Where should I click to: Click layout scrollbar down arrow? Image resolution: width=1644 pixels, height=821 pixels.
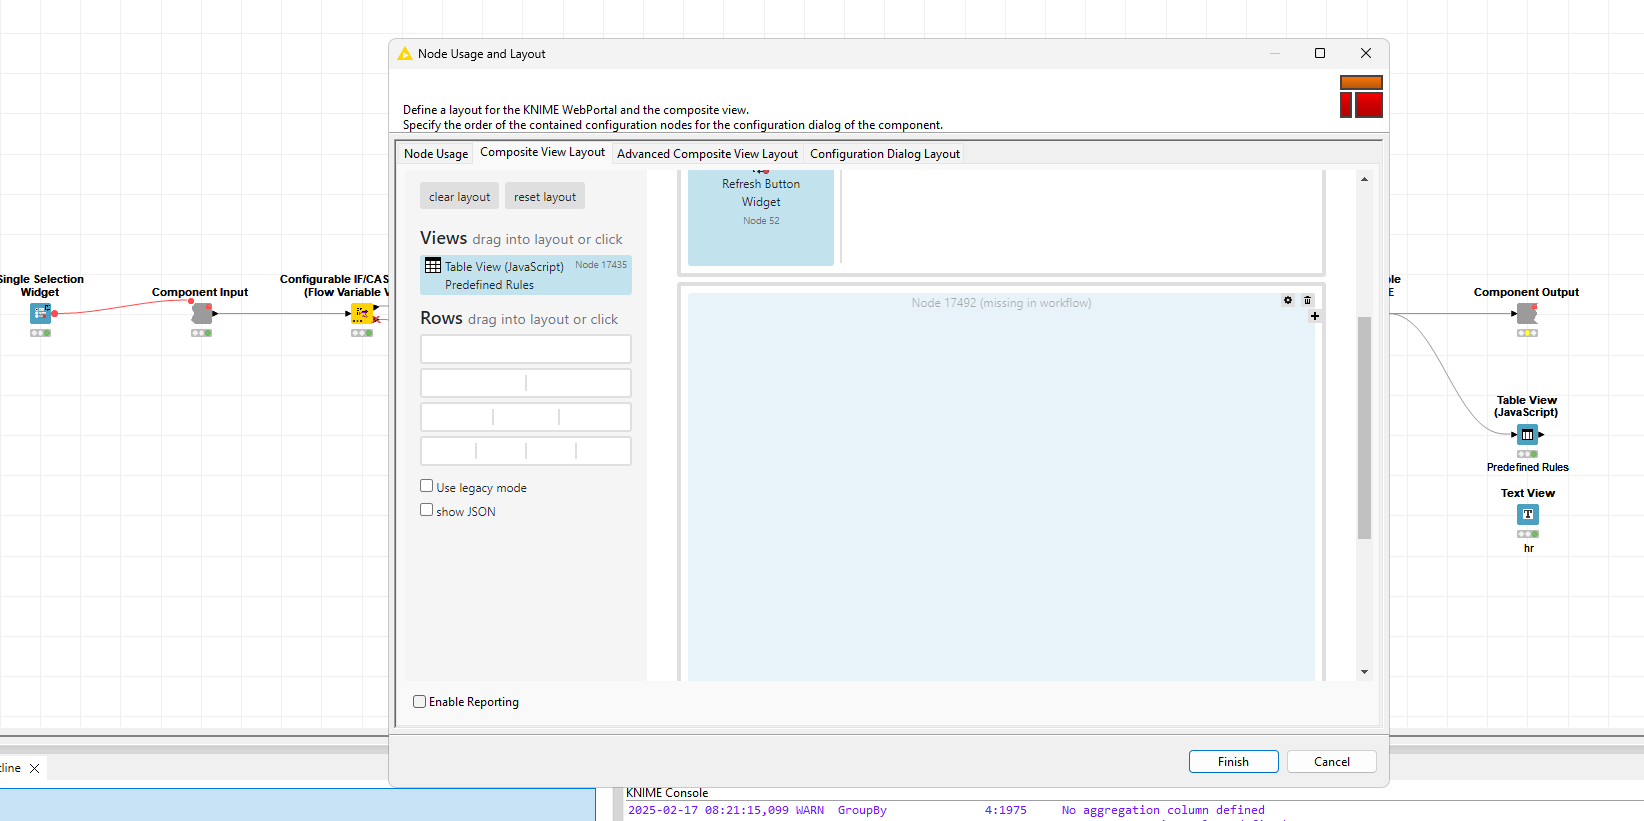tap(1364, 672)
